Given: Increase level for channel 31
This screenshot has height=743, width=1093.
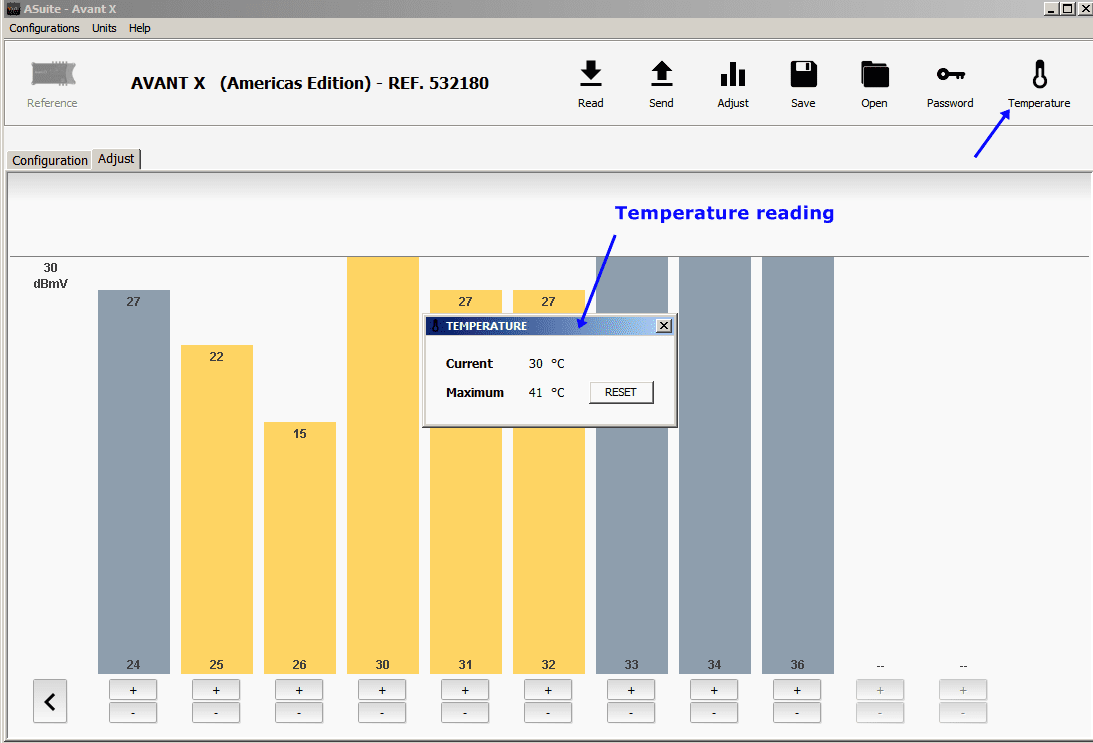Looking at the screenshot, I should (465, 690).
